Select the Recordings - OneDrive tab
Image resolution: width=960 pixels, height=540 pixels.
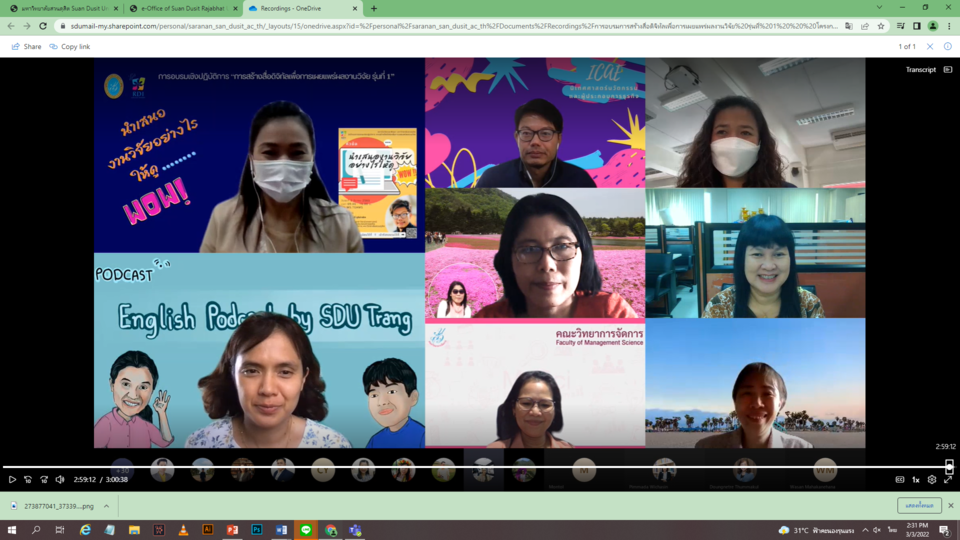(x=302, y=9)
